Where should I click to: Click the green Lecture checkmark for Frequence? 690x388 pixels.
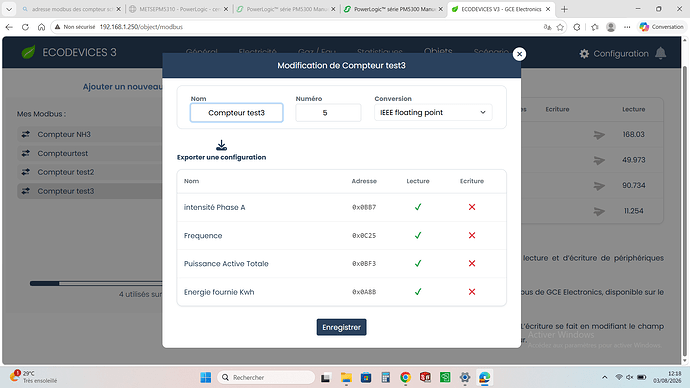418,235
